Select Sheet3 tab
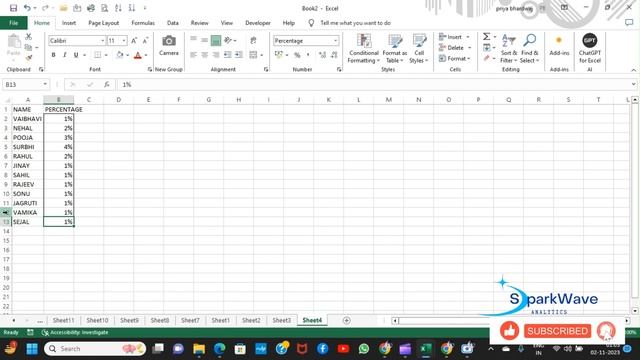The height and width of the screenshot is (360, 640). pos(282,320)
